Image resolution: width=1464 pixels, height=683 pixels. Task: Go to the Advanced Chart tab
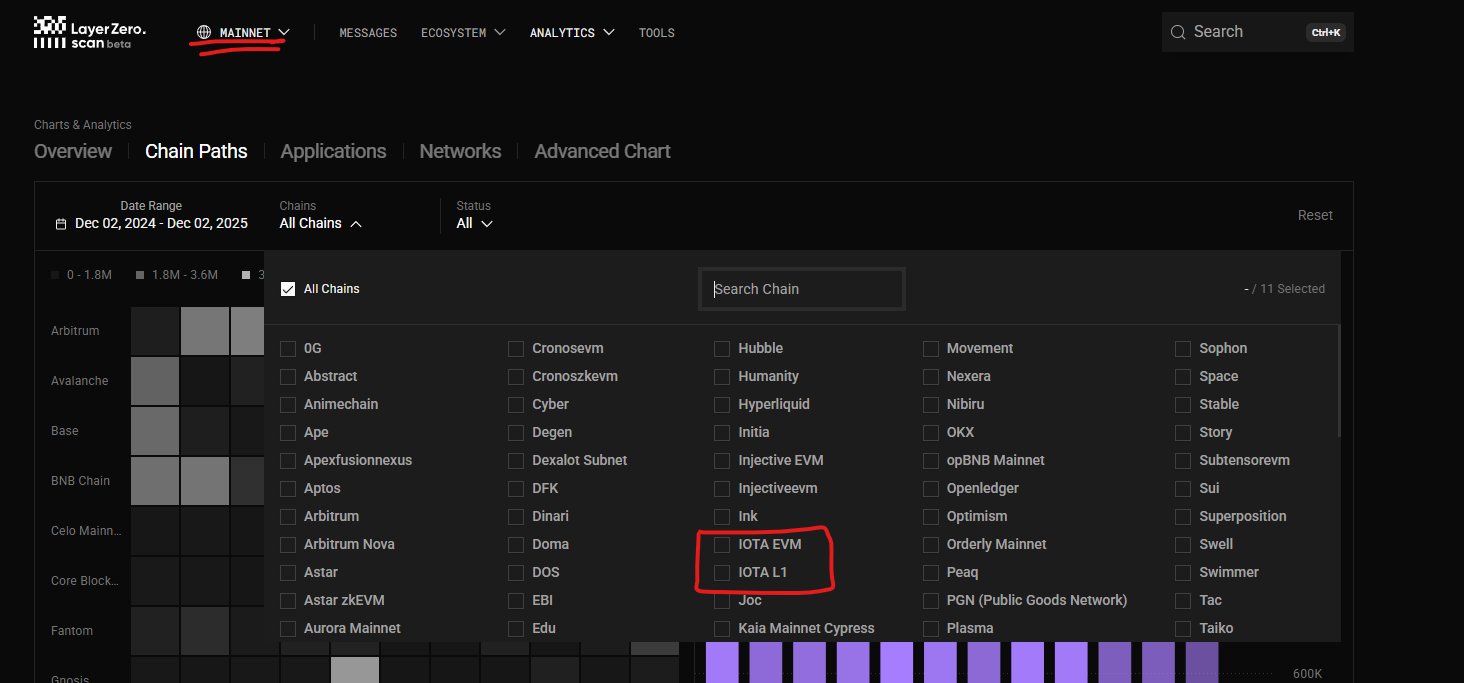pyautogui.click(x=602, y=151)
